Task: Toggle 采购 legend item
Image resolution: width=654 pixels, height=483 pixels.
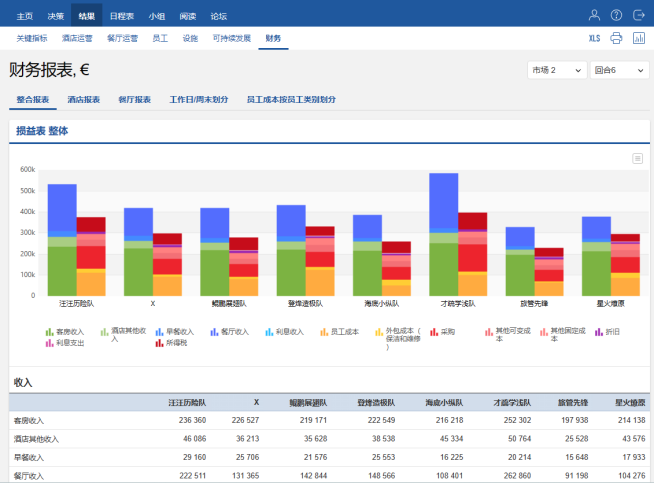Action: tap(443, 332)
